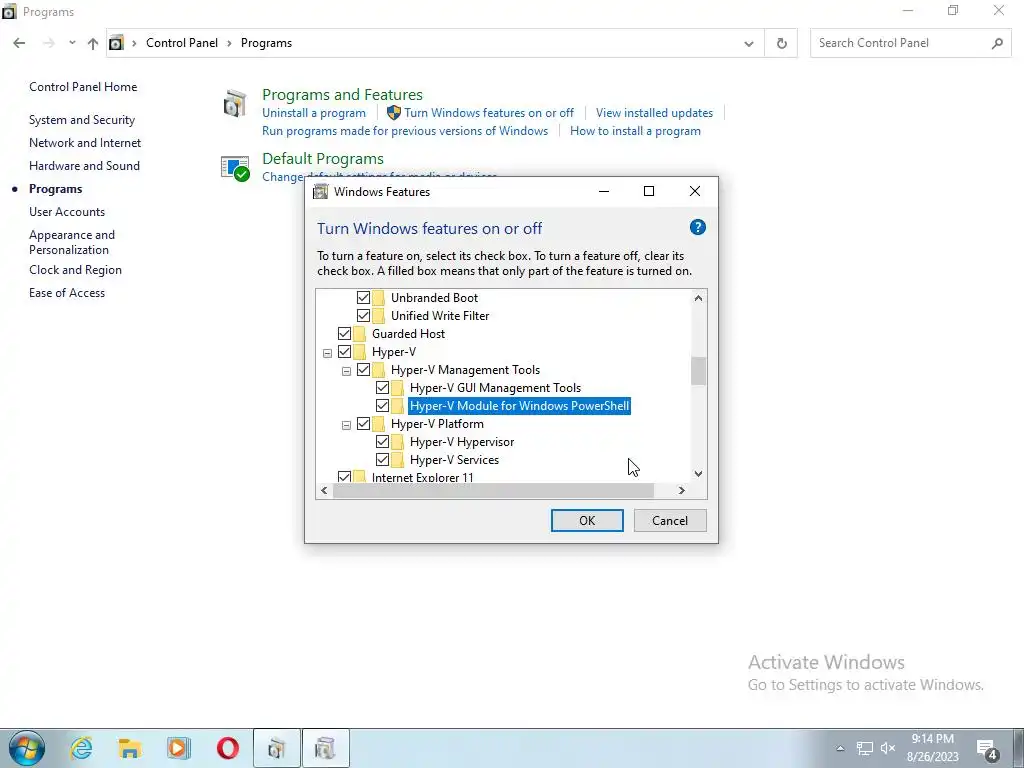Toggle Hyper-V Management Tools checkbox
Screen dimensions: 1024x768
click(363, 370)
